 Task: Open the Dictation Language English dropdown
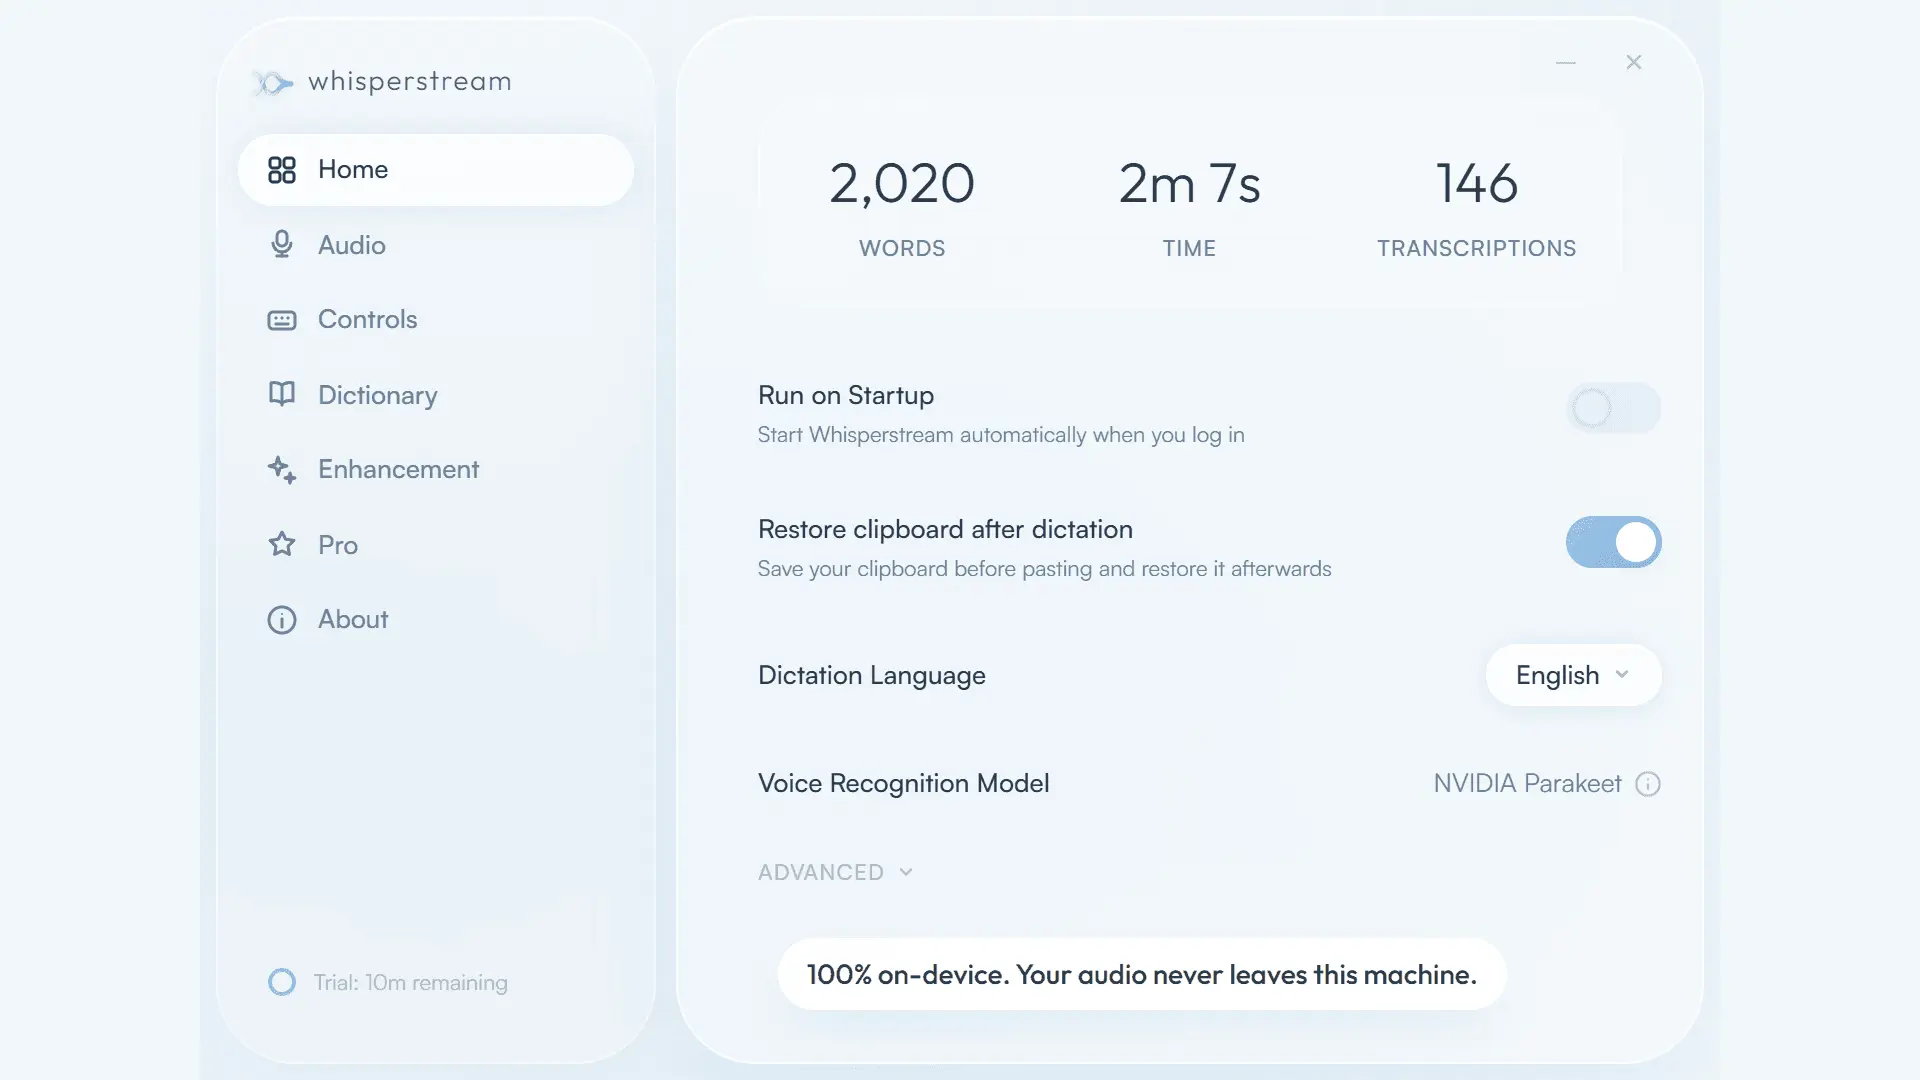1574,675
